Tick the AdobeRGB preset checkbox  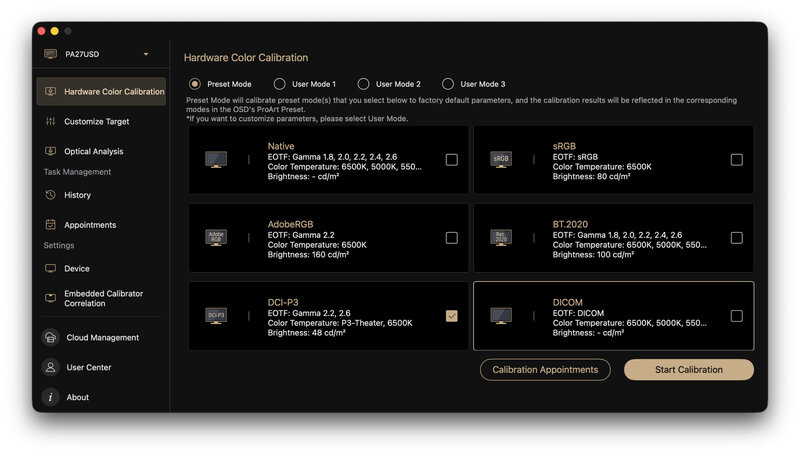[452, 238]
